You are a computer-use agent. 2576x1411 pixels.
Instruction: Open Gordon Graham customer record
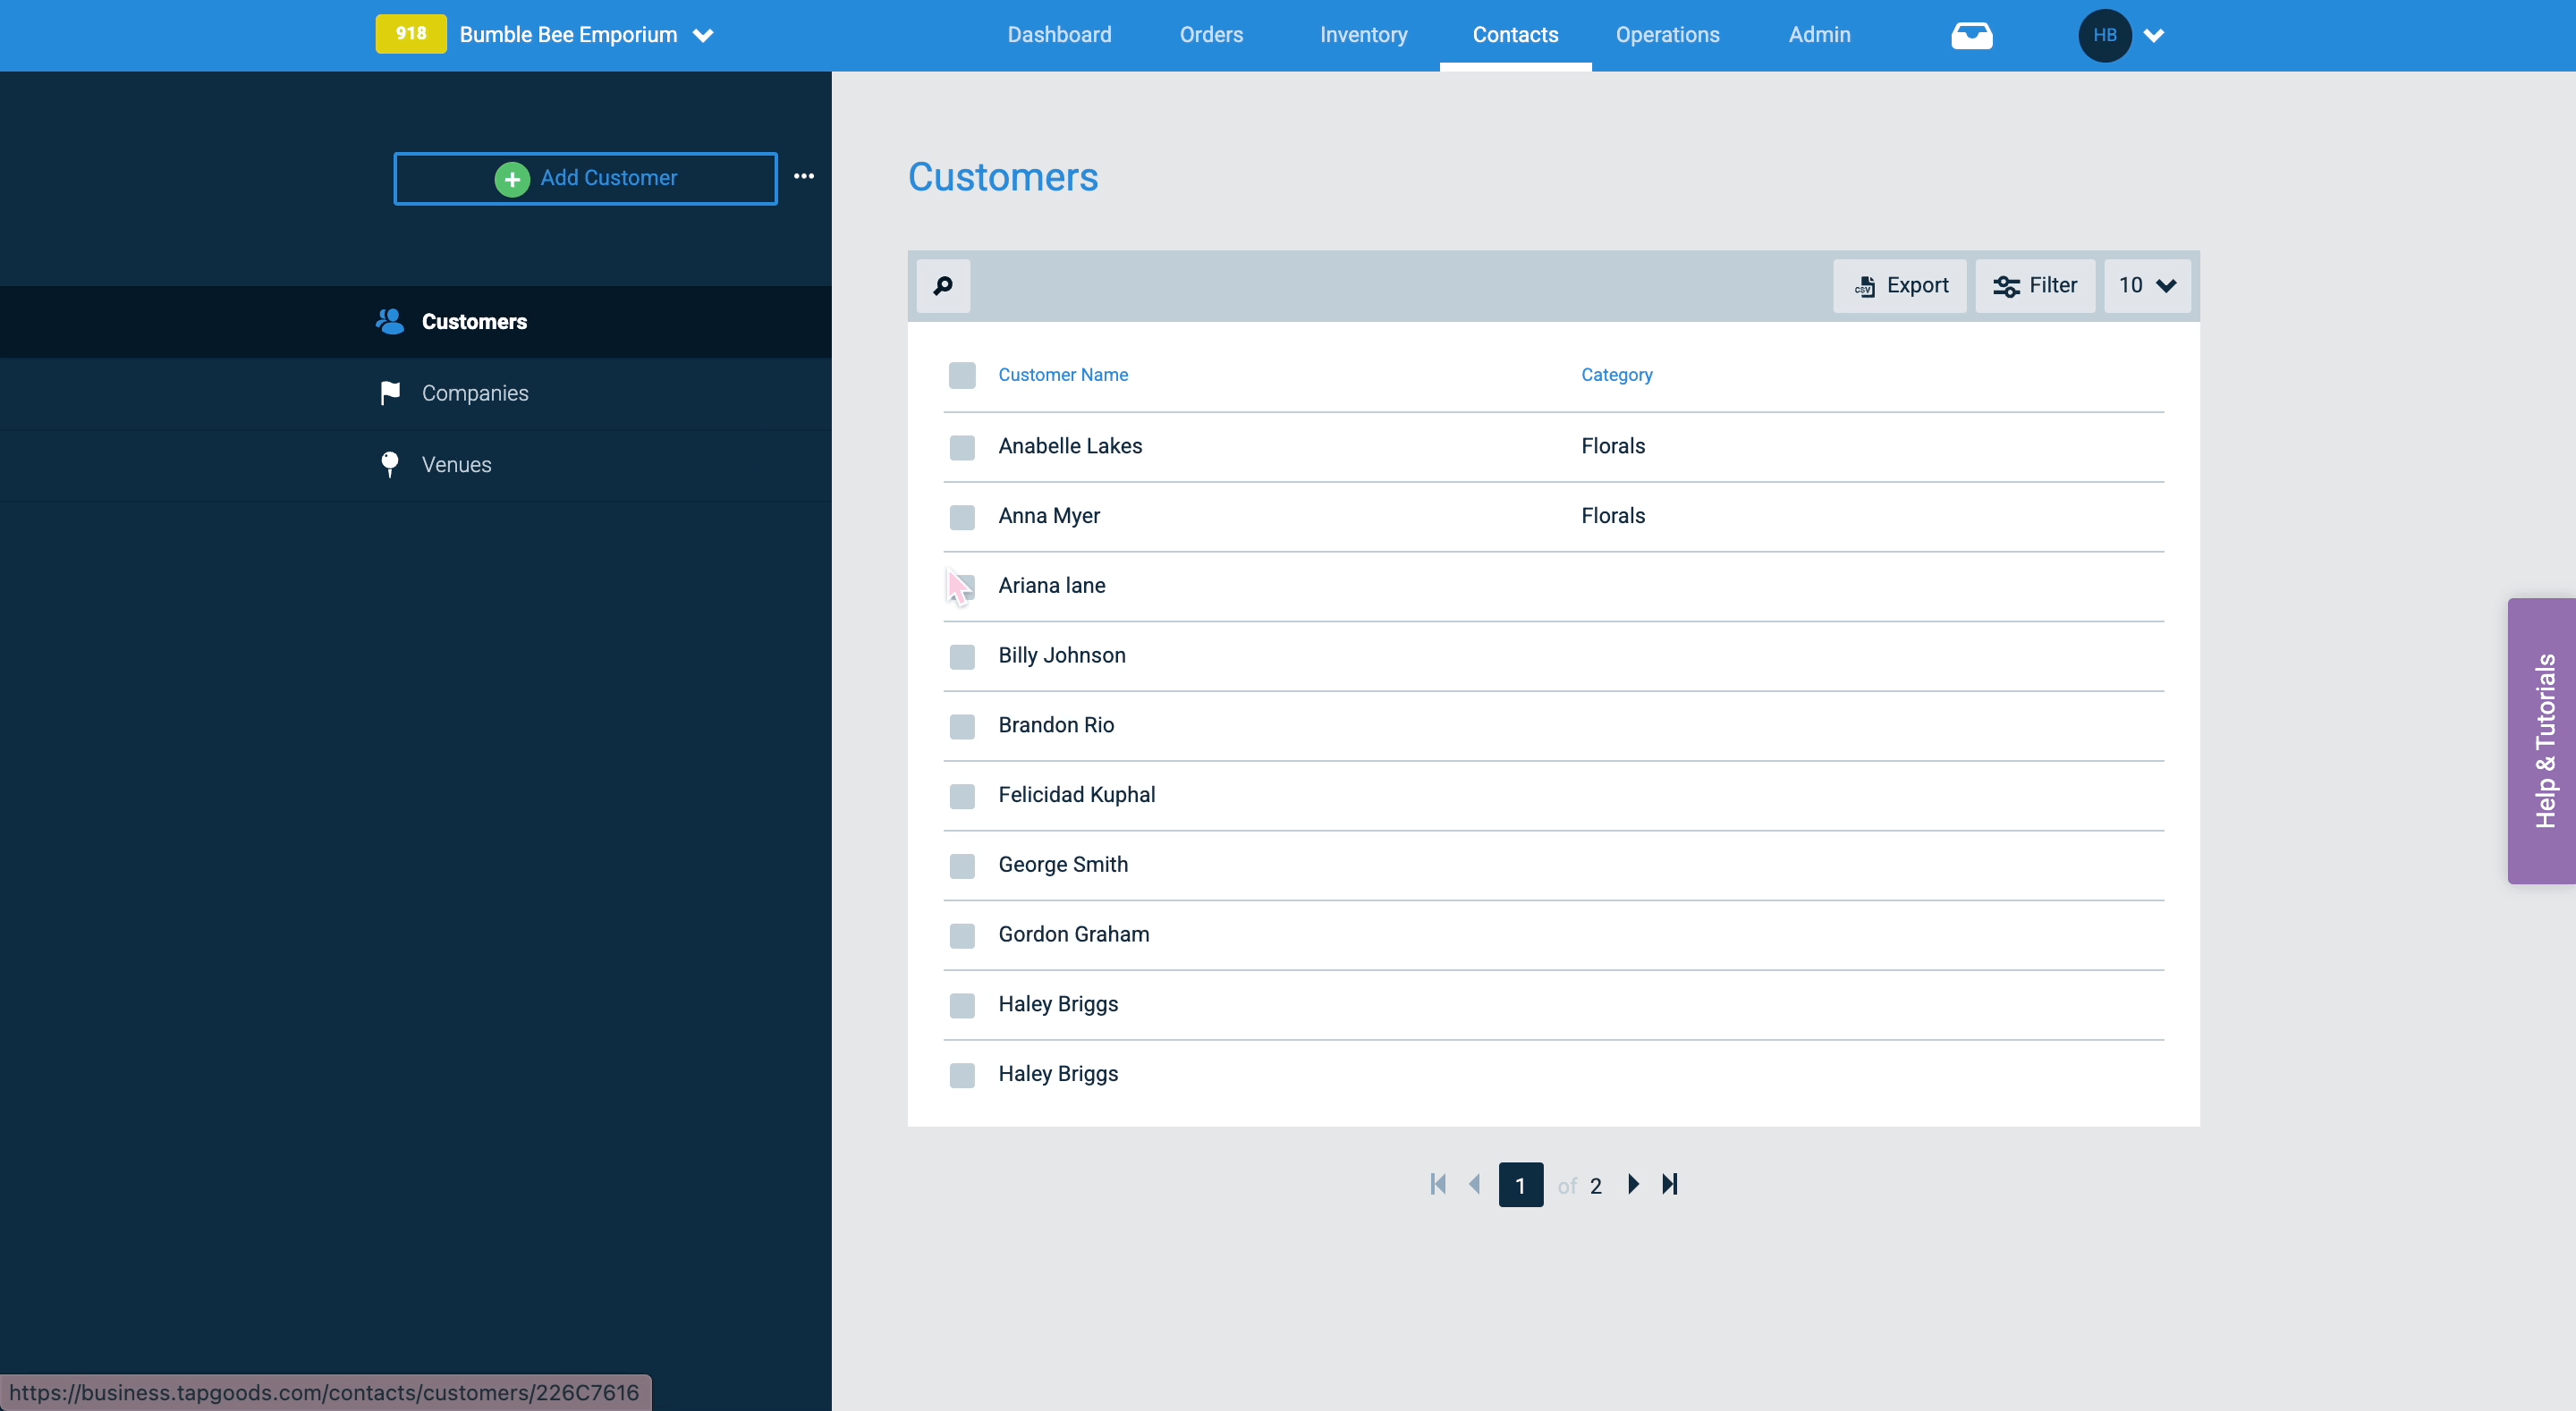tap(1073, 934)
